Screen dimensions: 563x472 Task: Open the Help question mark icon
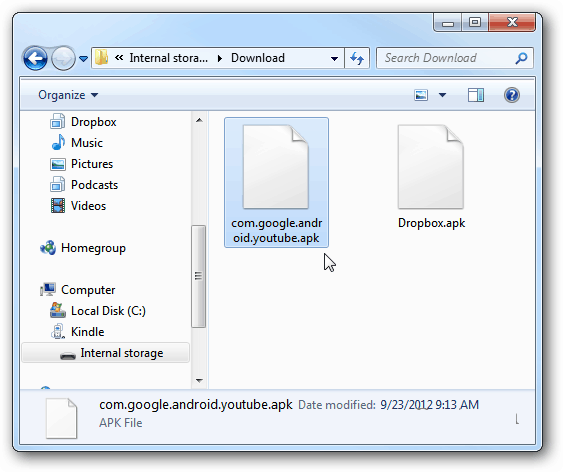(512, 95)
